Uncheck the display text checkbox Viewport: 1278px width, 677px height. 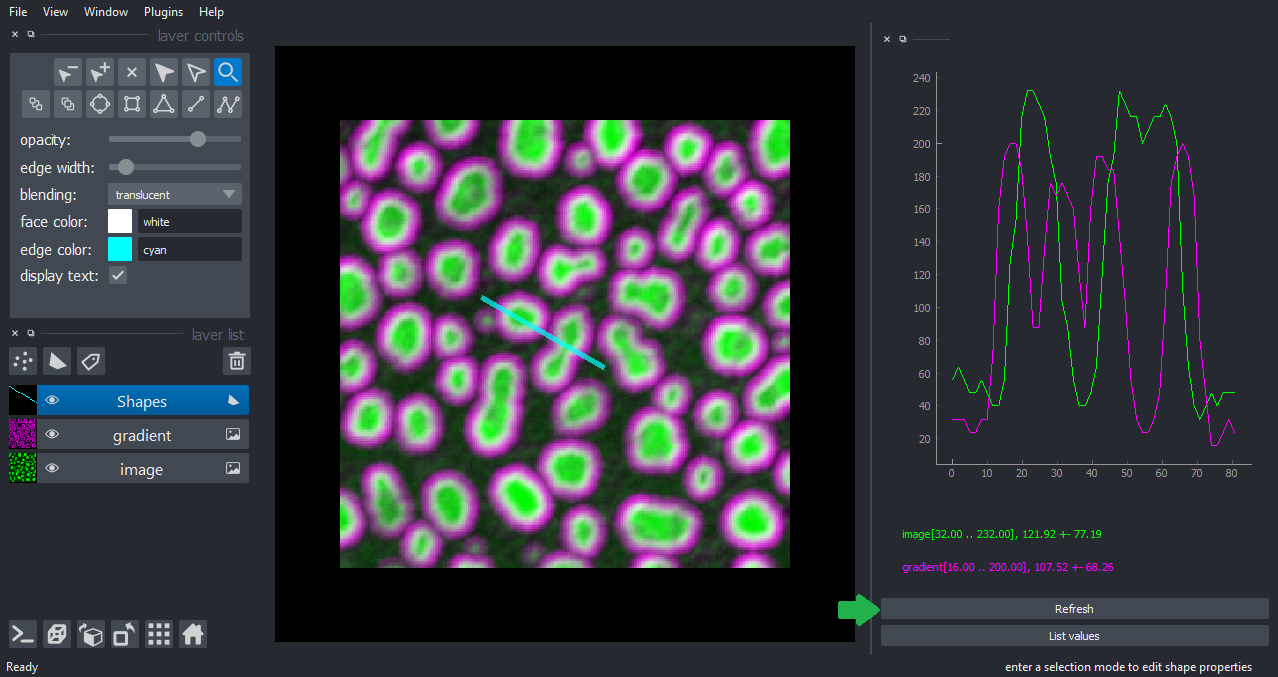pyautogui.click(x=118, y=275)
